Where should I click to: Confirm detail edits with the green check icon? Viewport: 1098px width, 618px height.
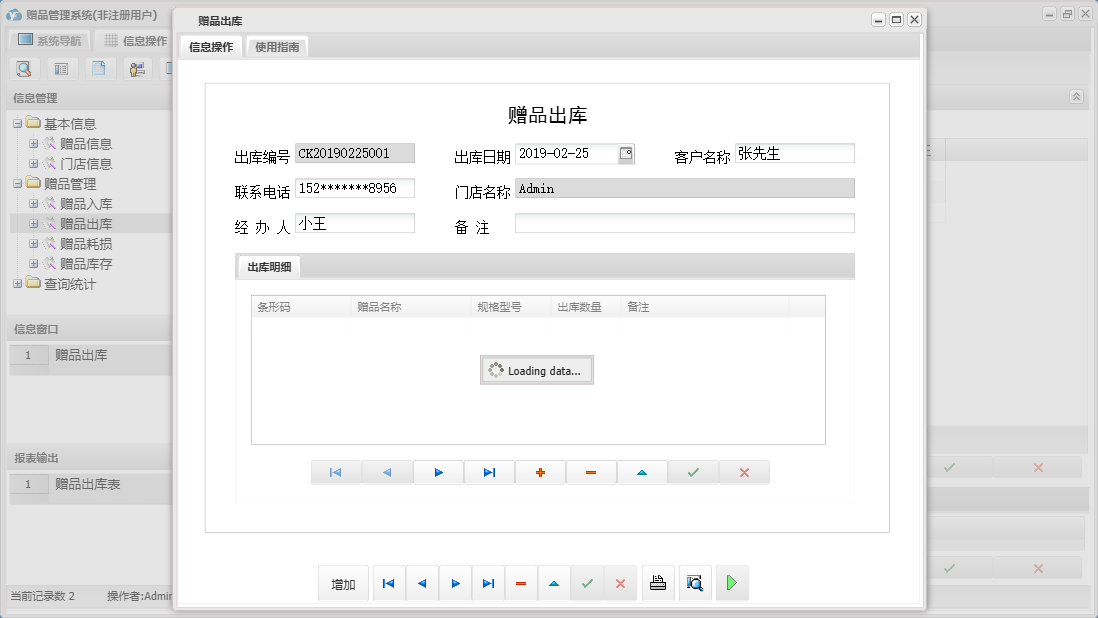pos(693,471)
